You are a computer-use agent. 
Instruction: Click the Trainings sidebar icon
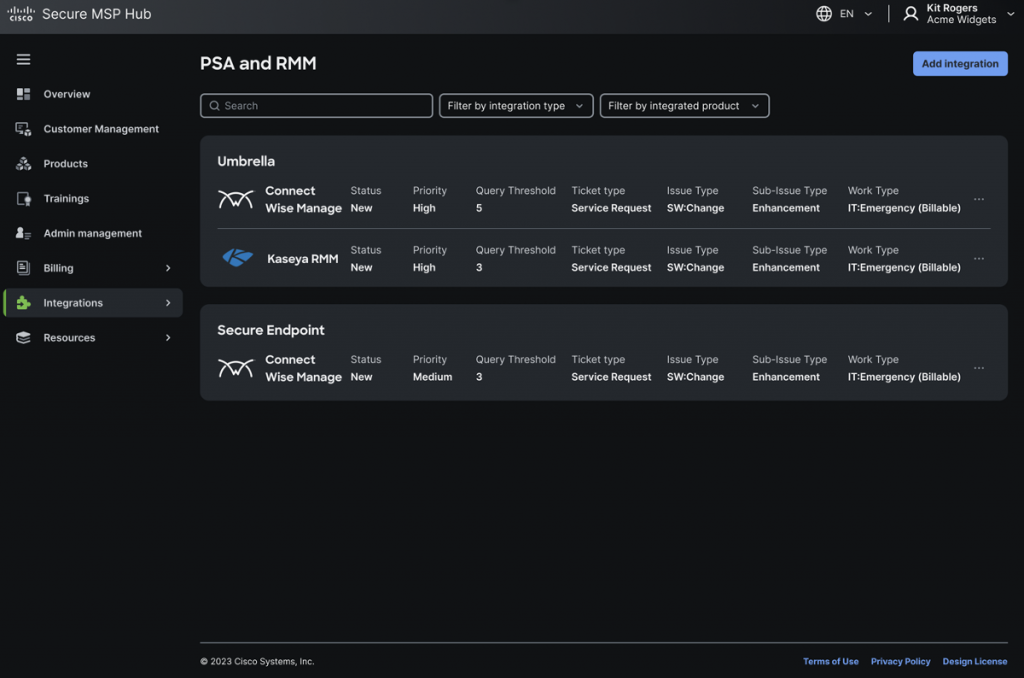(23, 199)
